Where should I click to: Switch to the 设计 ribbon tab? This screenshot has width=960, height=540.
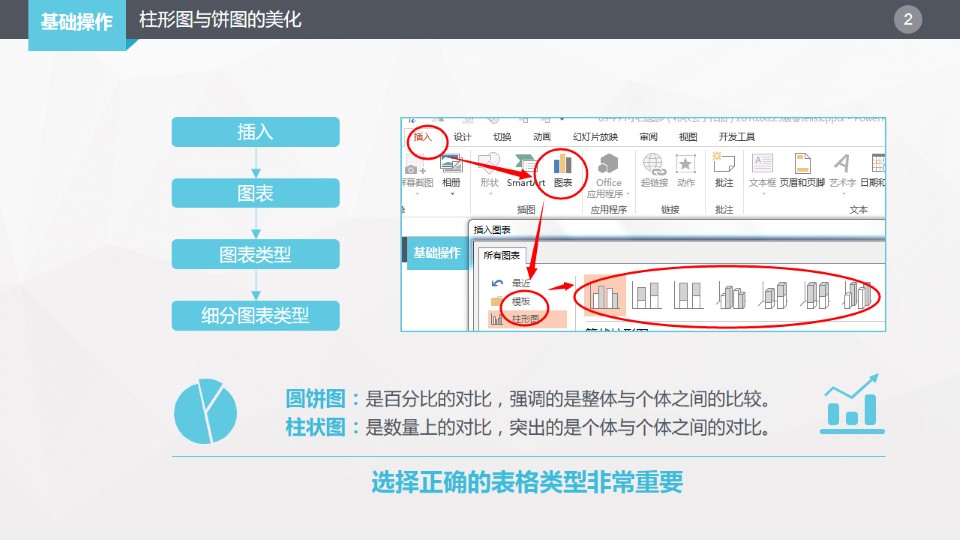462,137
